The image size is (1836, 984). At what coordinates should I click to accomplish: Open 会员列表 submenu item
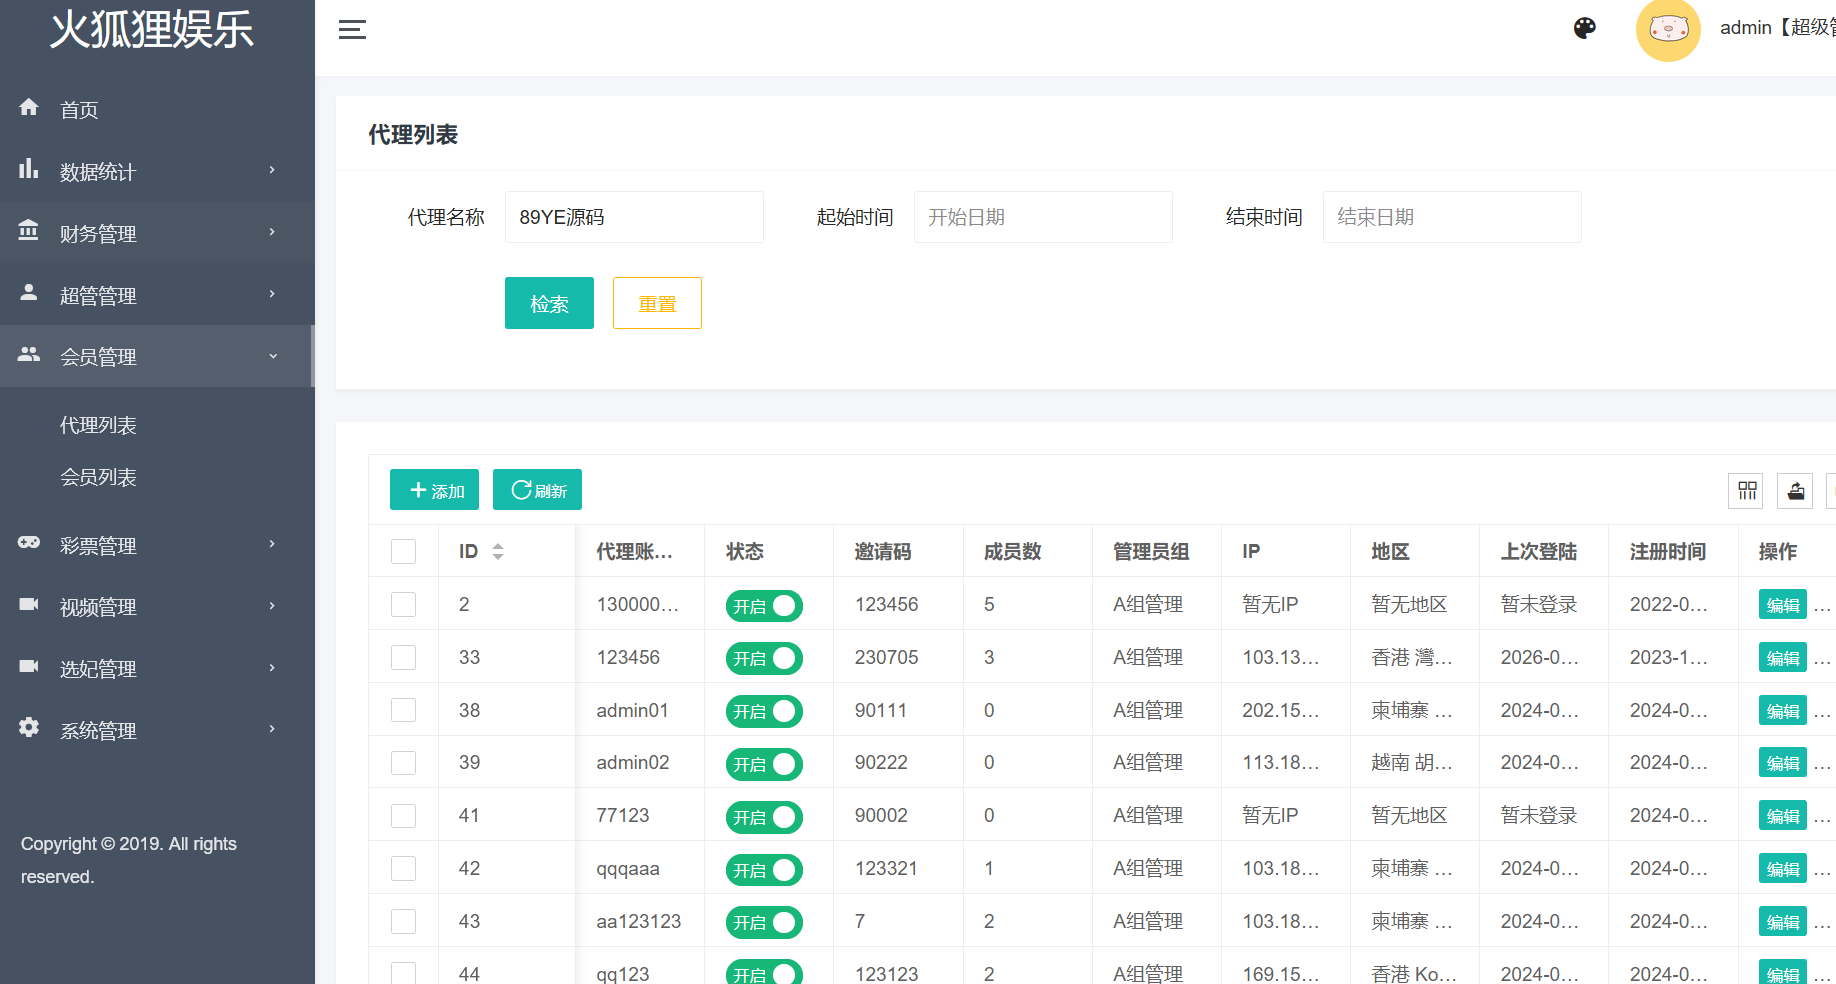pos(98,477)
